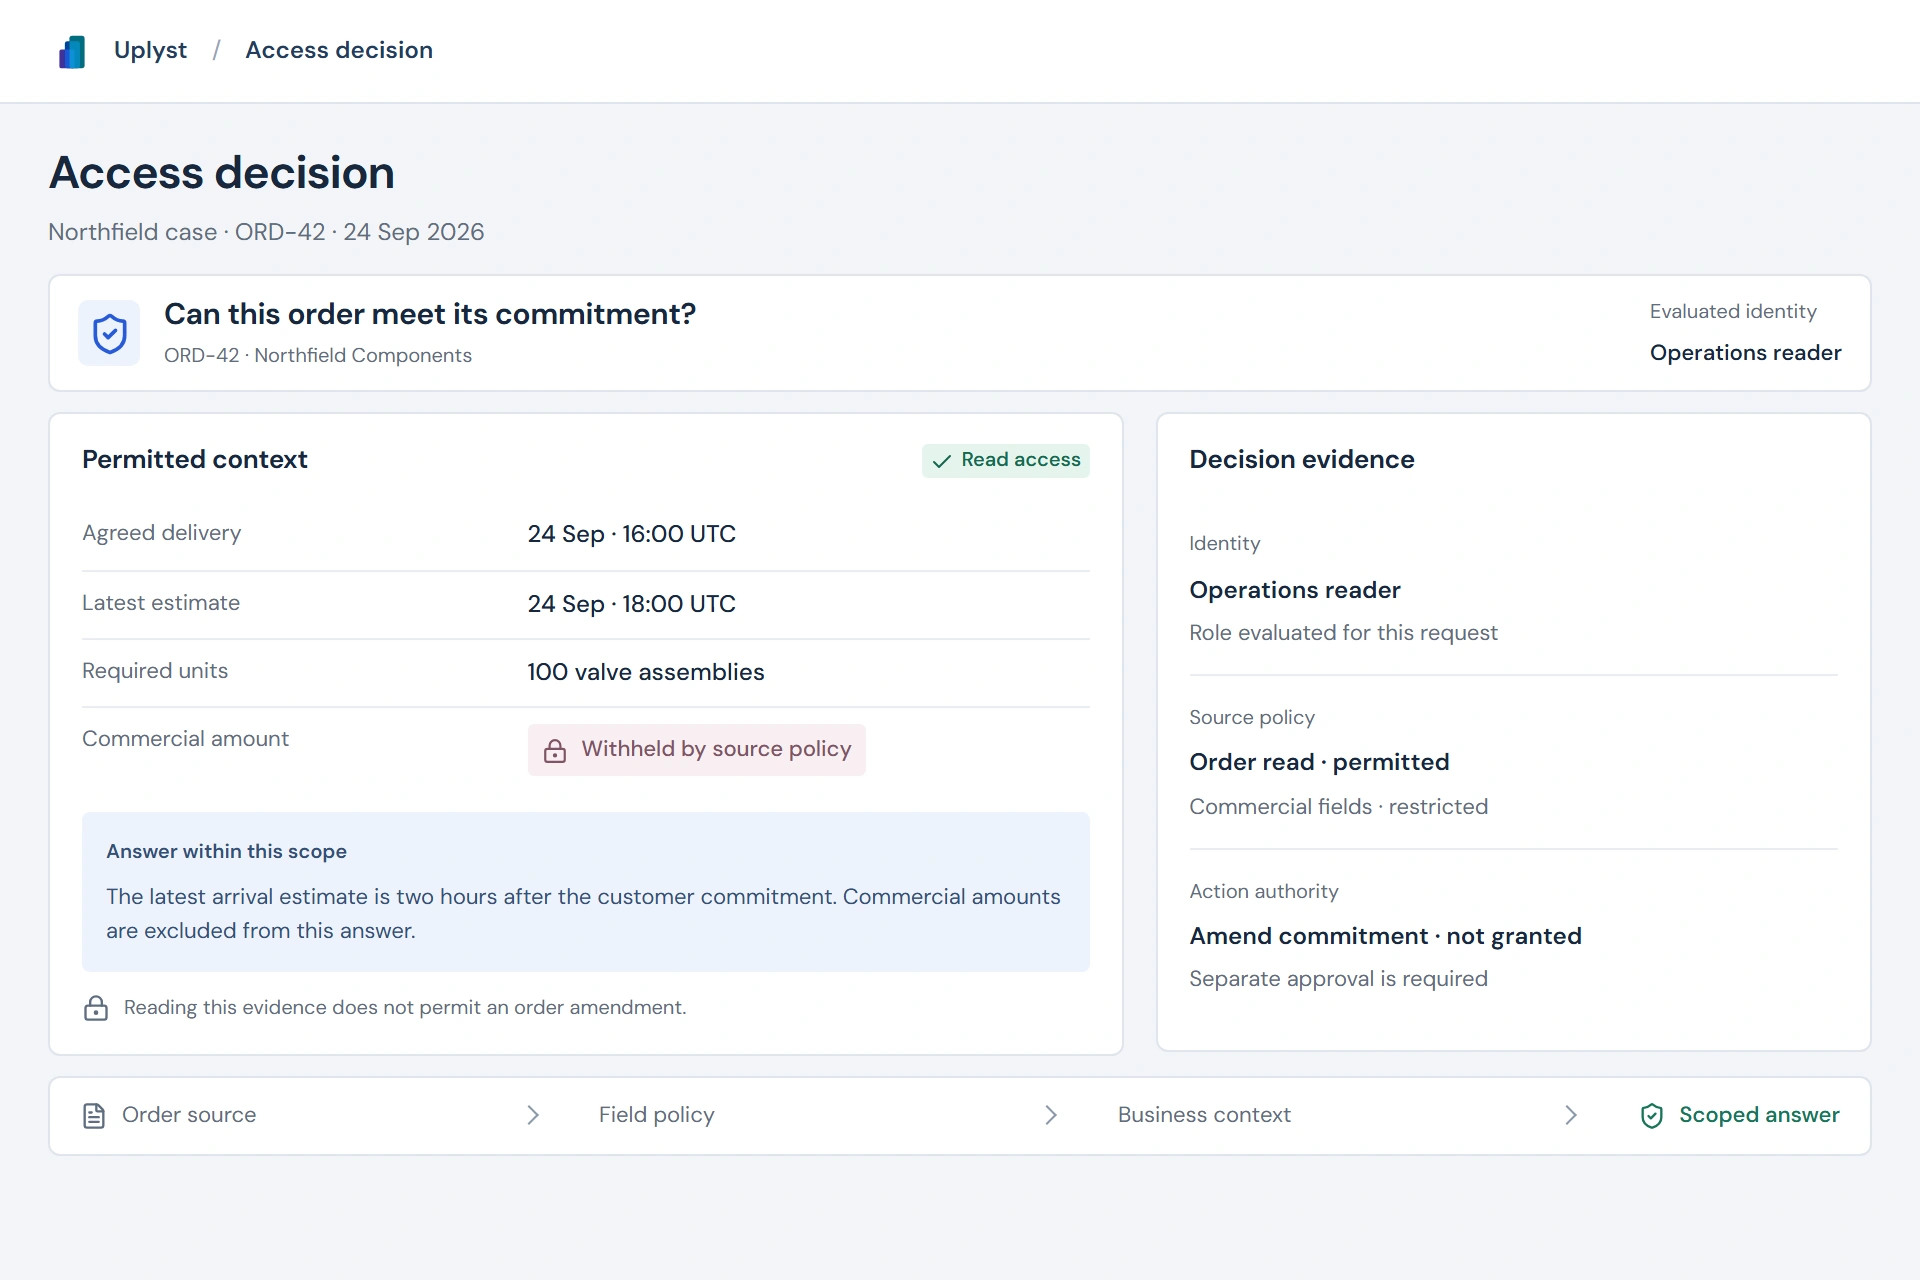Click the Read access badge
The height and width of the screenshot is (1280, 1920).
[1006, 460]
